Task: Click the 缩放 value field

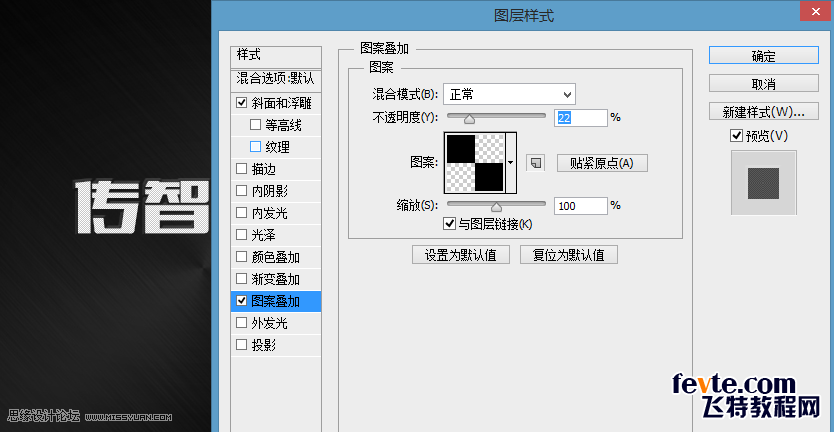Action: click(x=580, y=206)
